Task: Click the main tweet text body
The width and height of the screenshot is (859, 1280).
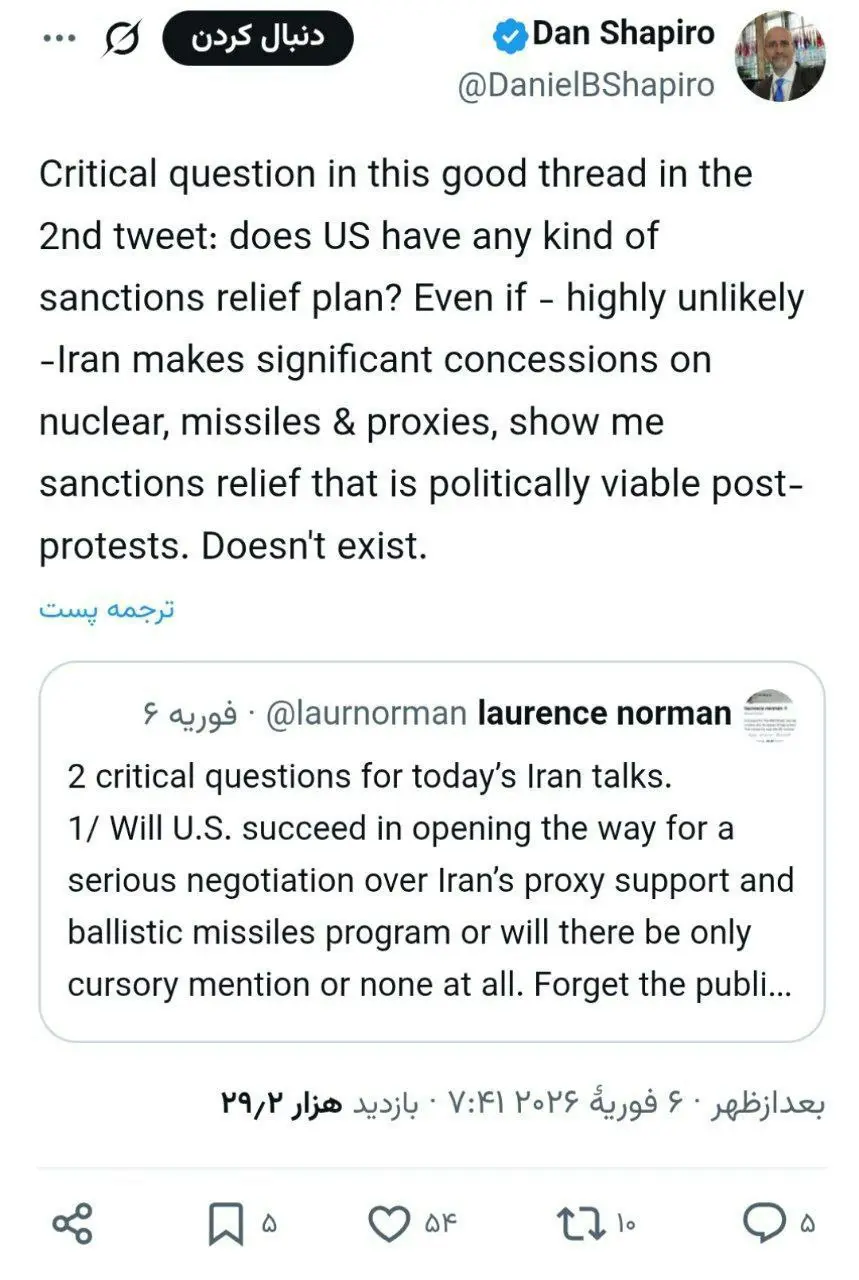Action: [x=421, y=360]
